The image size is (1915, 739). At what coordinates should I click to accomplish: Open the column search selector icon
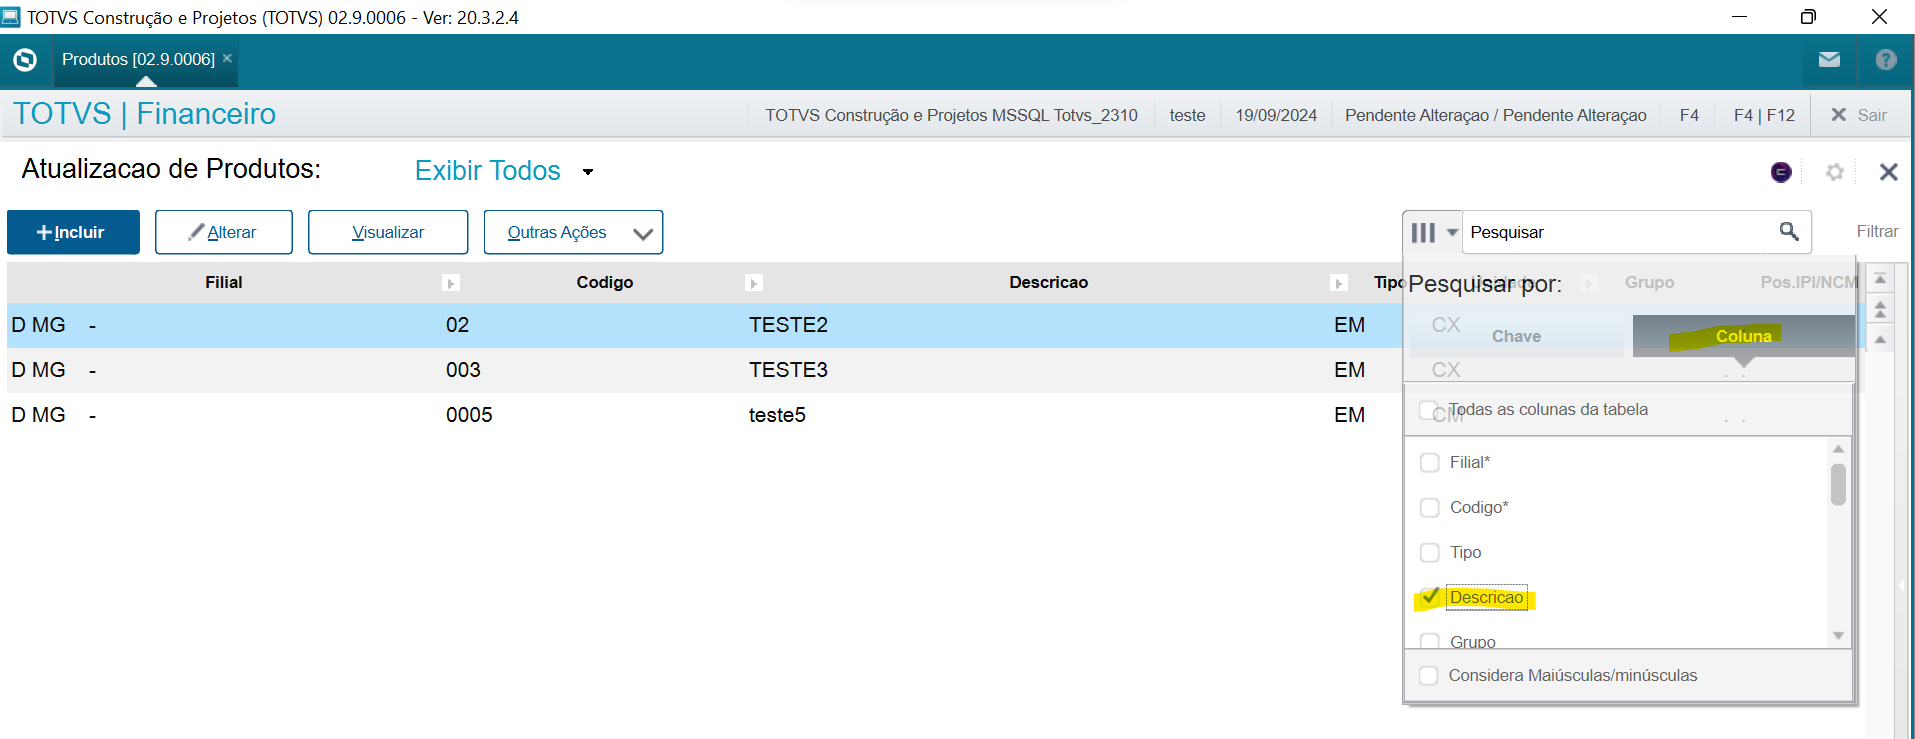(1433, 232)
